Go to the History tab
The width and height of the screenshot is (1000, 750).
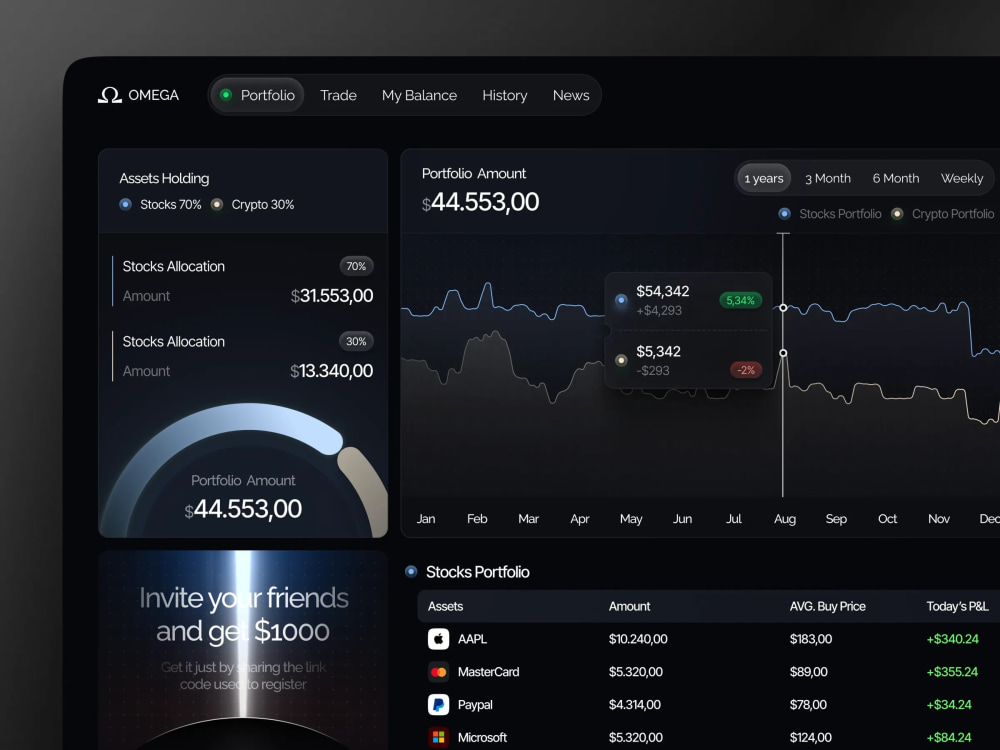click(504, 95)
